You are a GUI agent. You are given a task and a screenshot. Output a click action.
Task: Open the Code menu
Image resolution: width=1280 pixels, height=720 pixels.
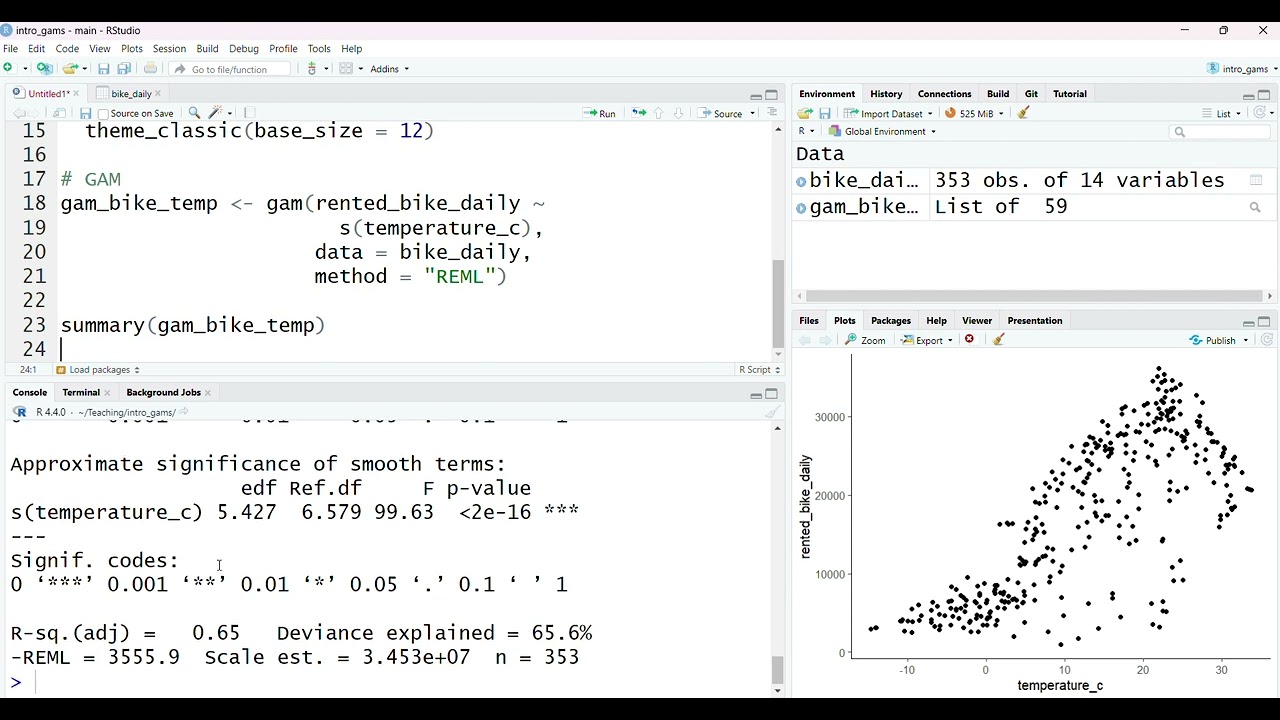[67, 48]
